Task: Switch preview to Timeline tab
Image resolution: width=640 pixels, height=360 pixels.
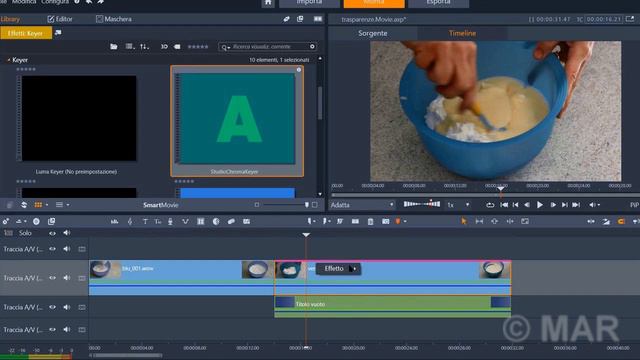Action: point(462,33)
